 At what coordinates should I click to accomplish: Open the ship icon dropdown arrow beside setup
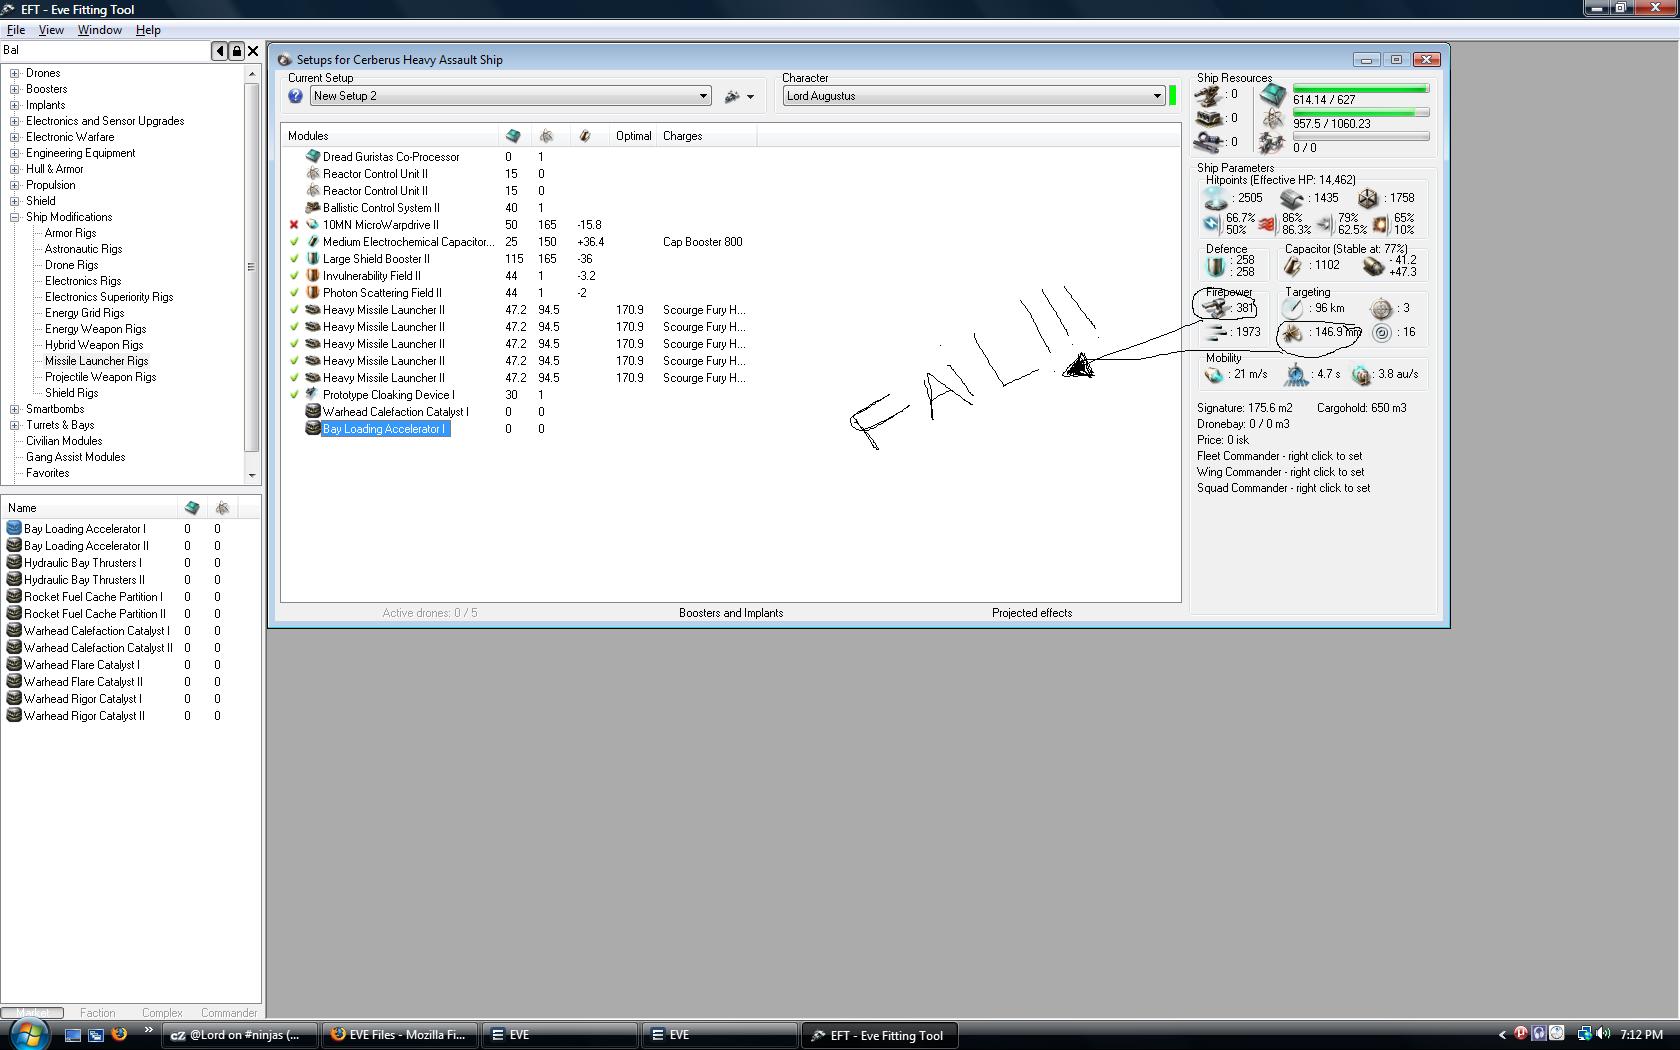[750, 97]
